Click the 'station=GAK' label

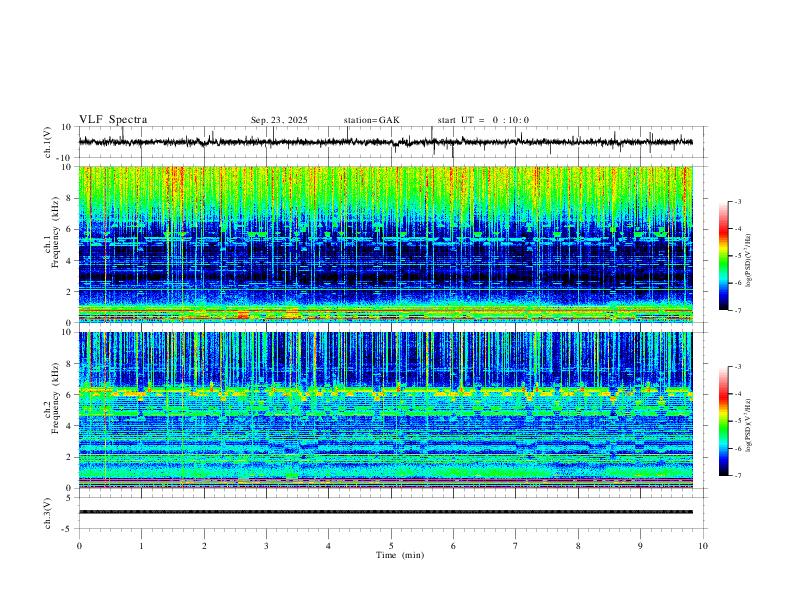tap(371, 120)
